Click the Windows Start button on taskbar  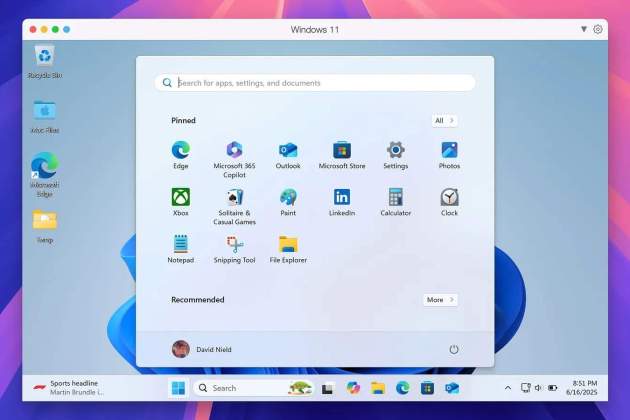178,388
